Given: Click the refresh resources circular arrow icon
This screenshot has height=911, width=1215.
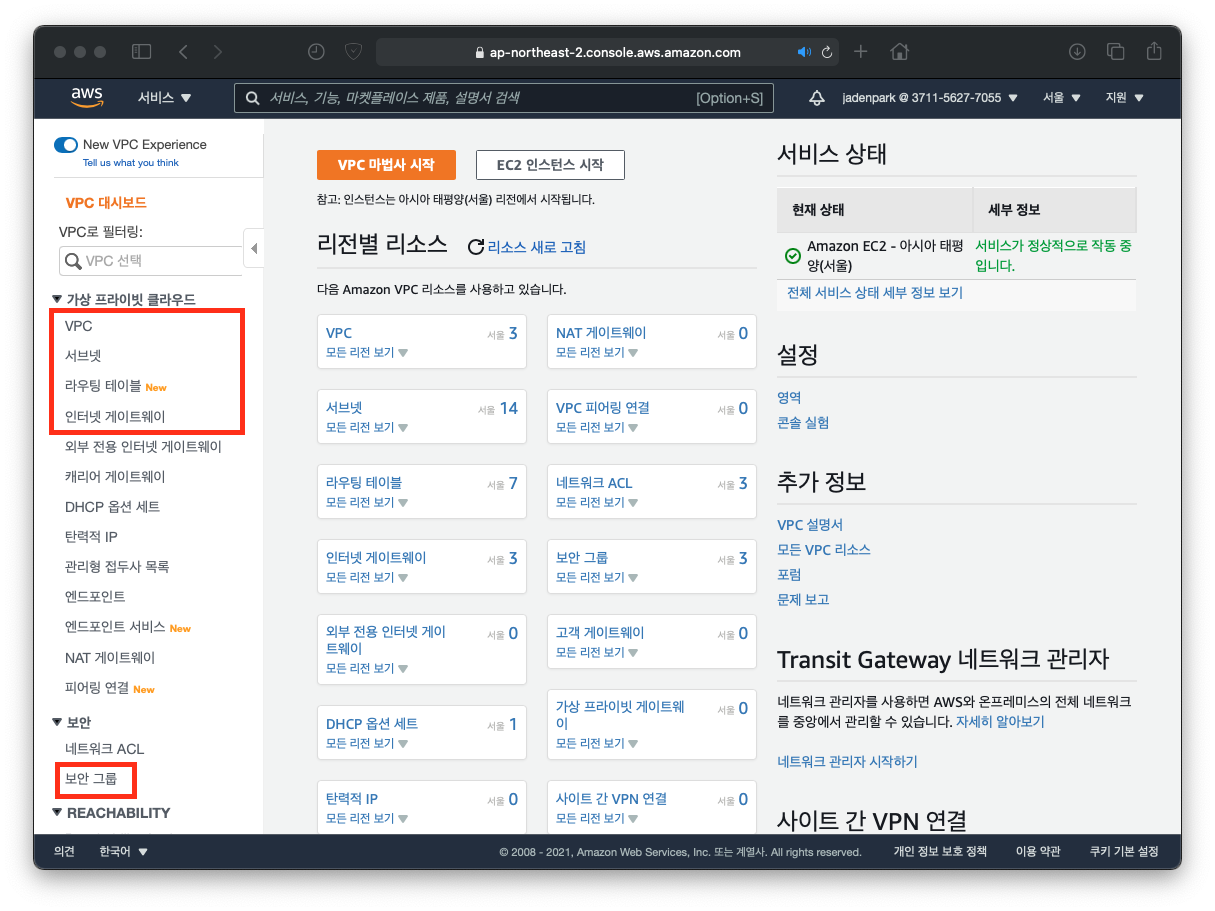Looking at the screenshot, I should pos(476,247).
